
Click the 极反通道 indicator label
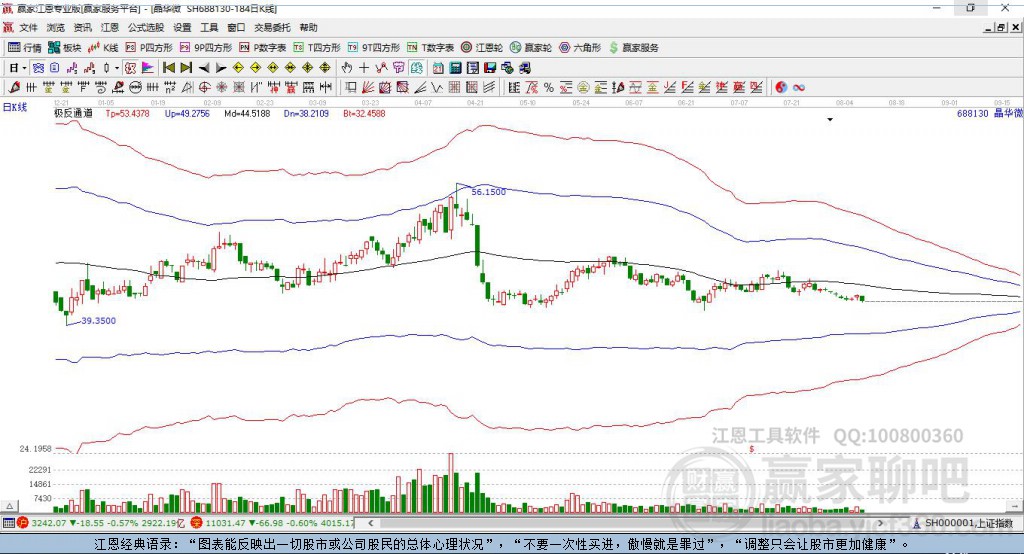click(73, 113)
